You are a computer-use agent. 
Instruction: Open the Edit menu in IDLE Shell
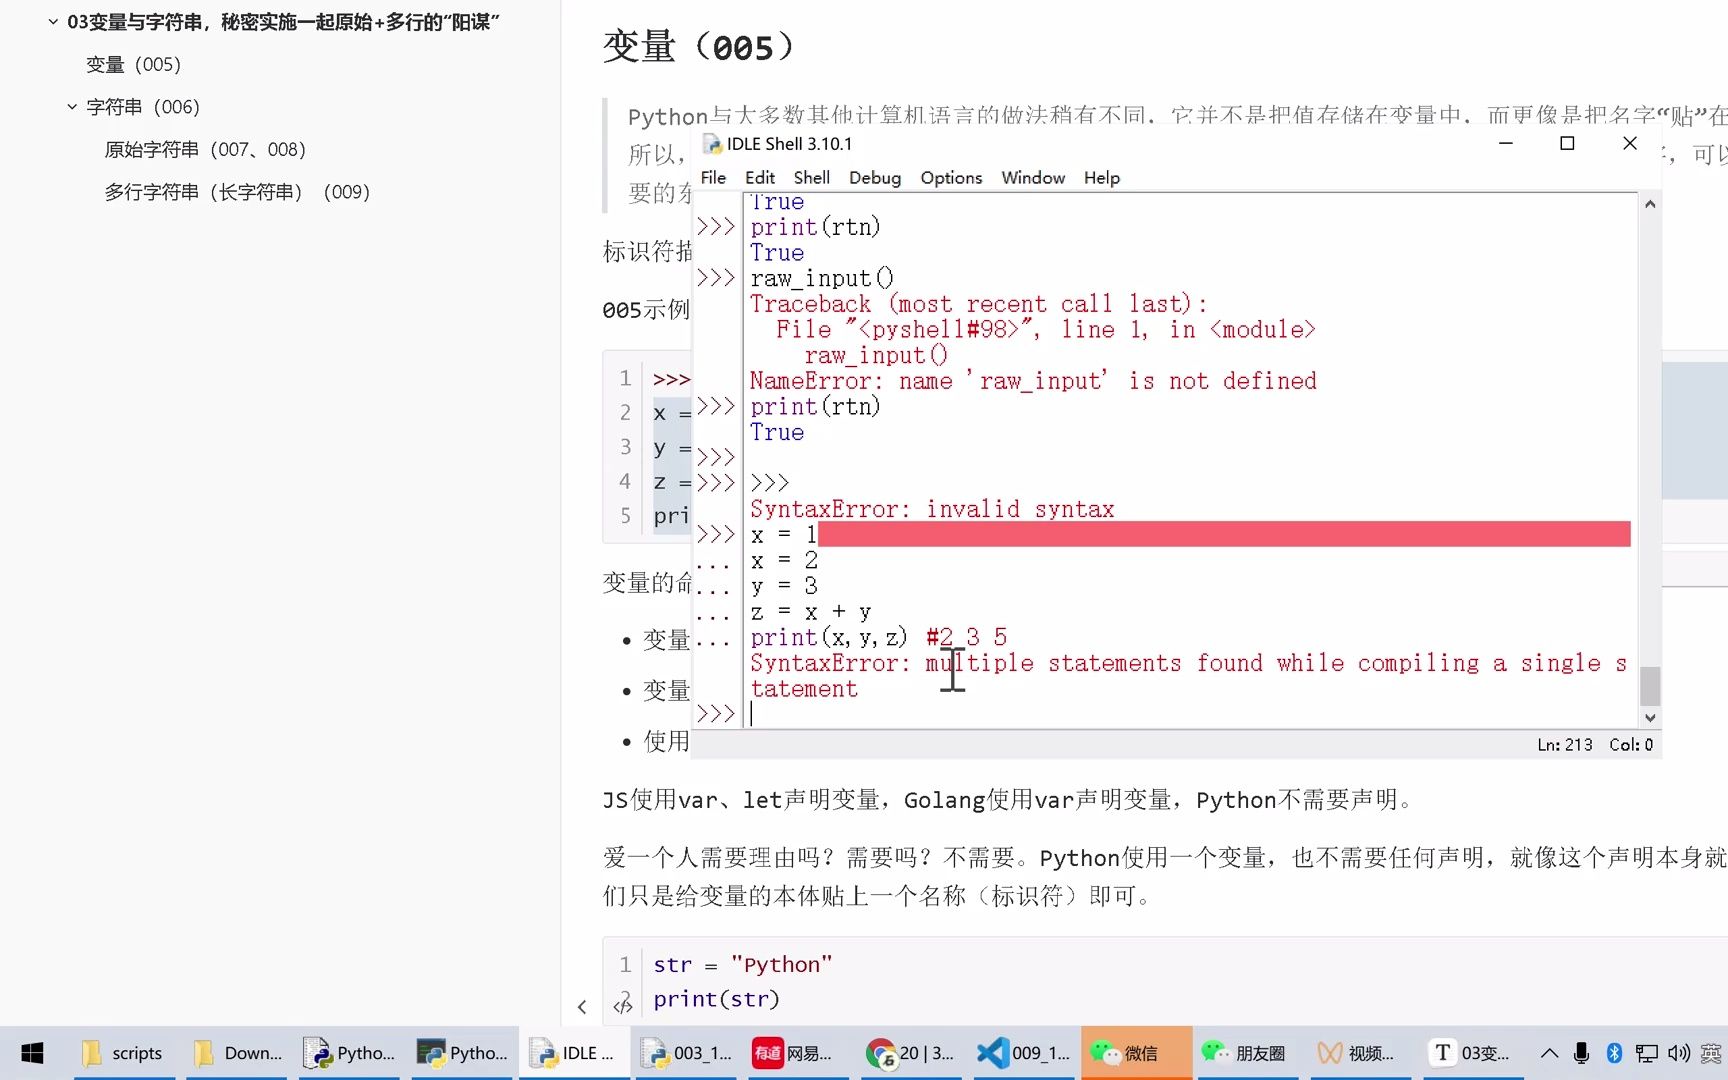coord(760,178)
